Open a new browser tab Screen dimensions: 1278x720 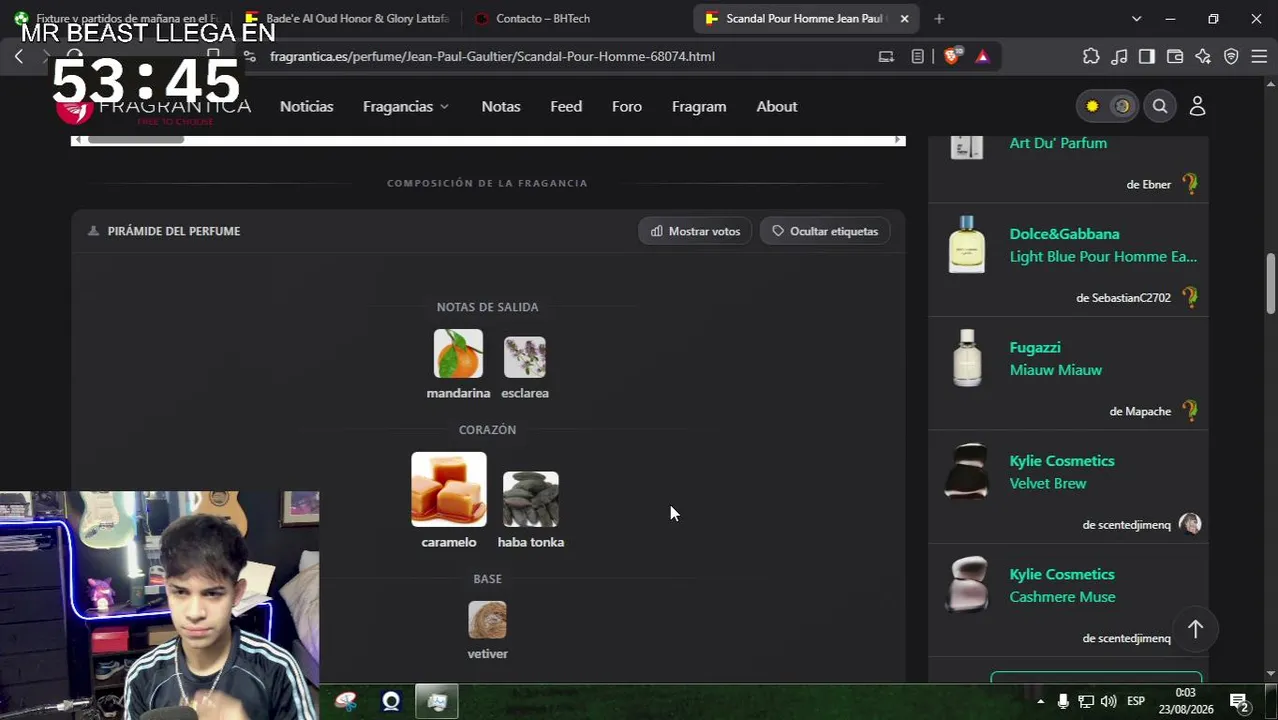(938, 18)
